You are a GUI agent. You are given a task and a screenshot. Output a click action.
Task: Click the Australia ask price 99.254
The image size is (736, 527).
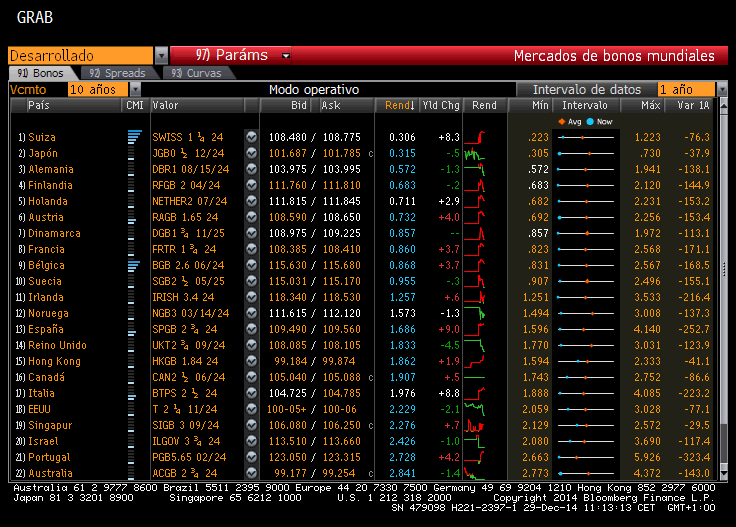tap(339, 474)
